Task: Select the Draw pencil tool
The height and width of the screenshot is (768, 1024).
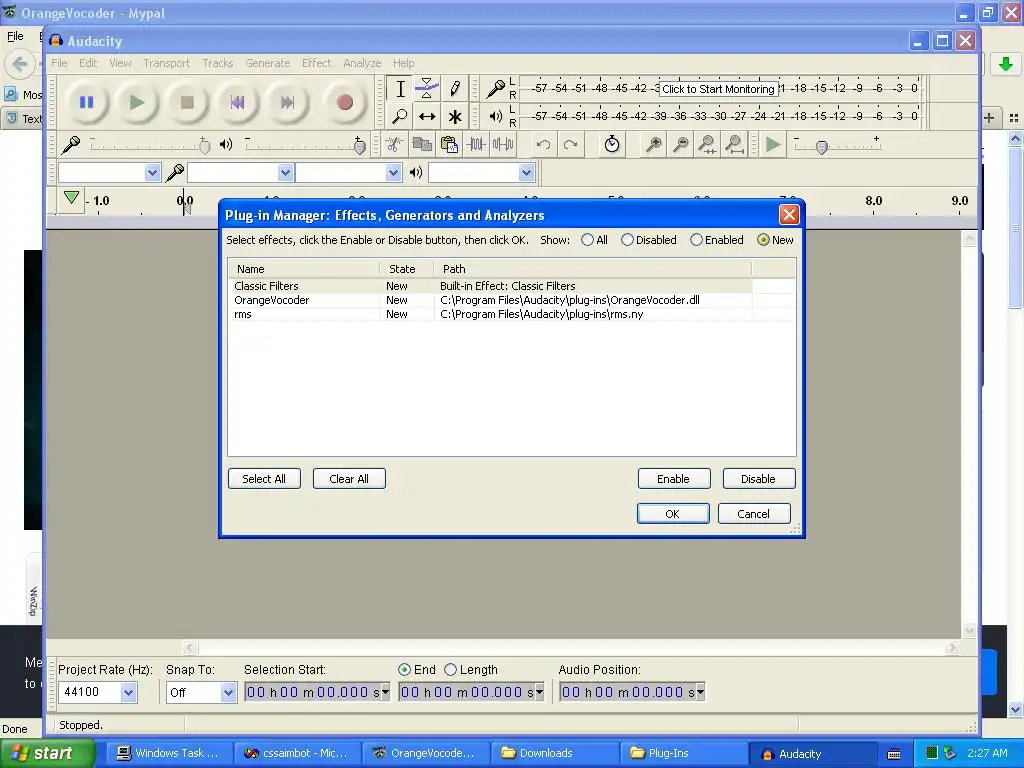Action: pos(455,89)
